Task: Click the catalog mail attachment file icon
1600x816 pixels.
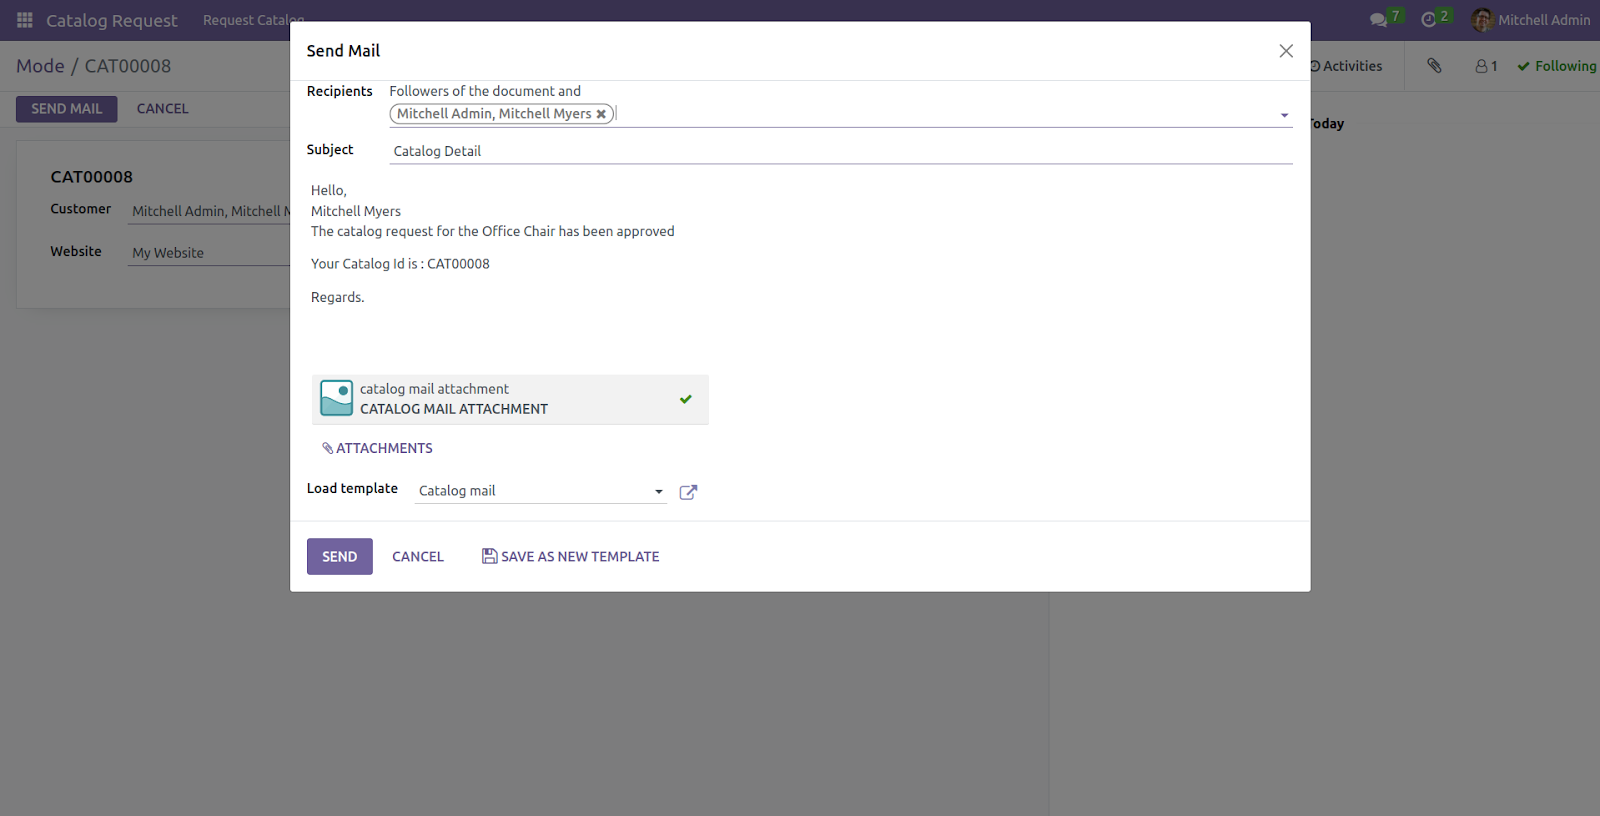Action: [336, 398]
